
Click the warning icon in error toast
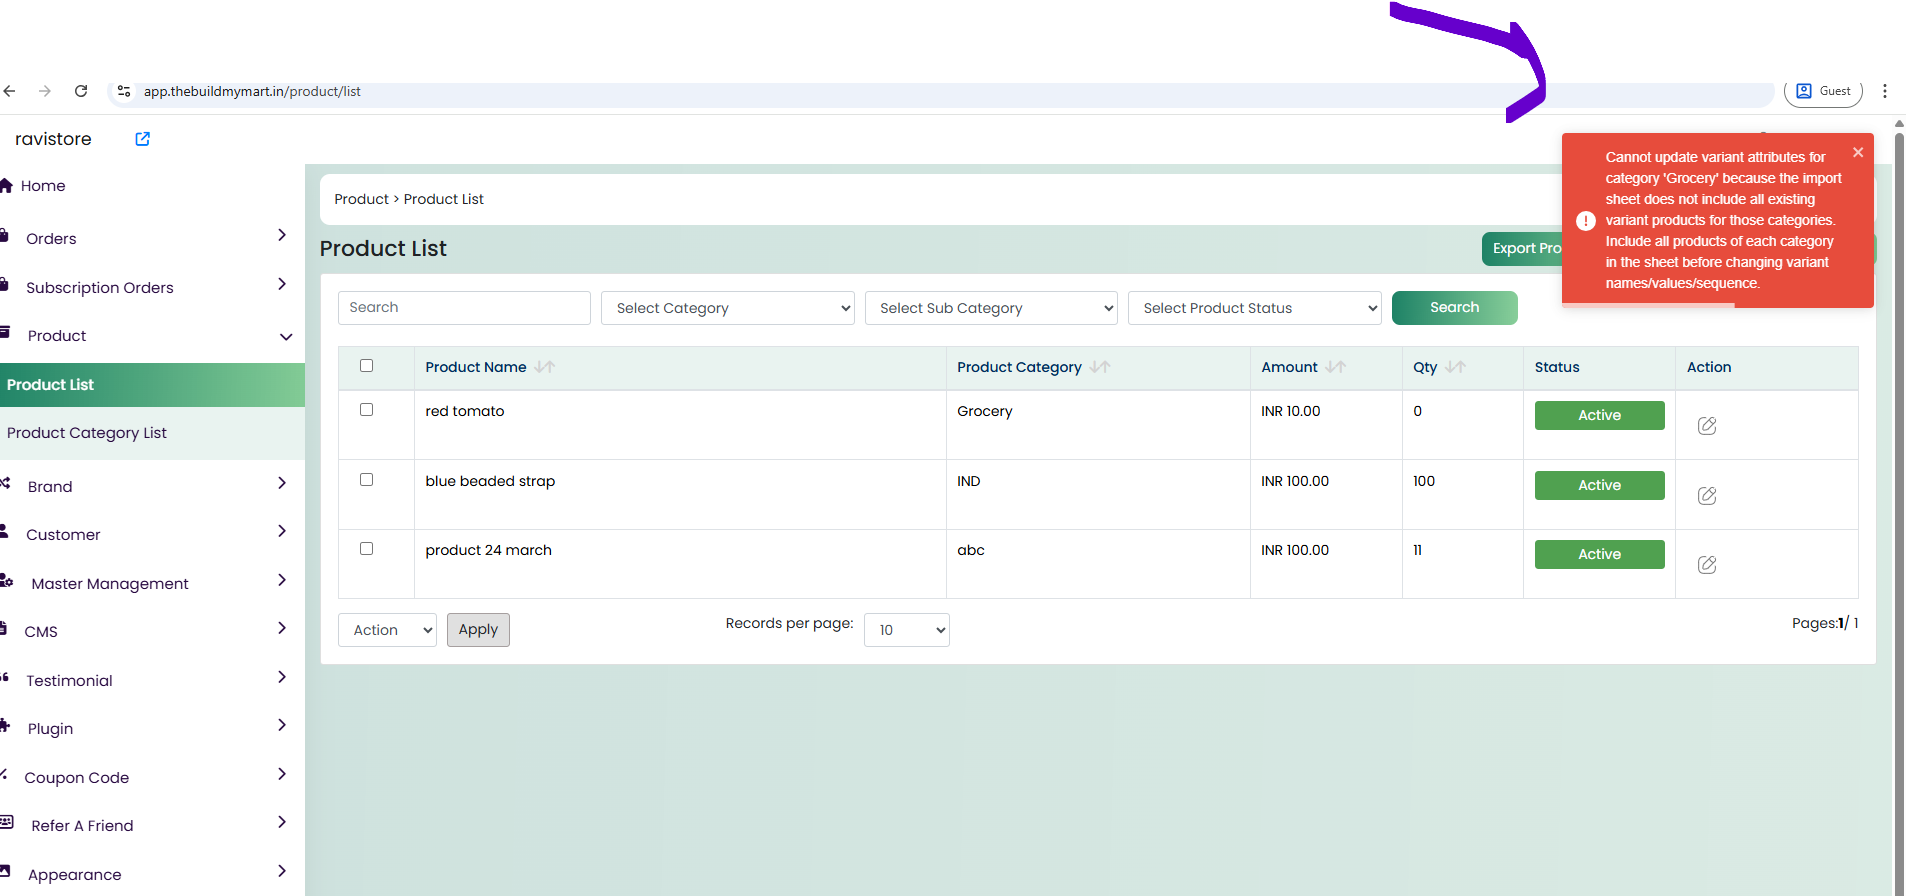[1586, 221]
